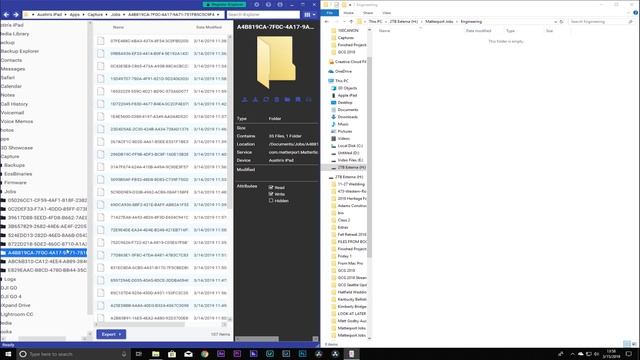The height and width of the screenshot is (360, 640).
Task: Click File Explorer's up-one-level arrow
Action: 351,22
